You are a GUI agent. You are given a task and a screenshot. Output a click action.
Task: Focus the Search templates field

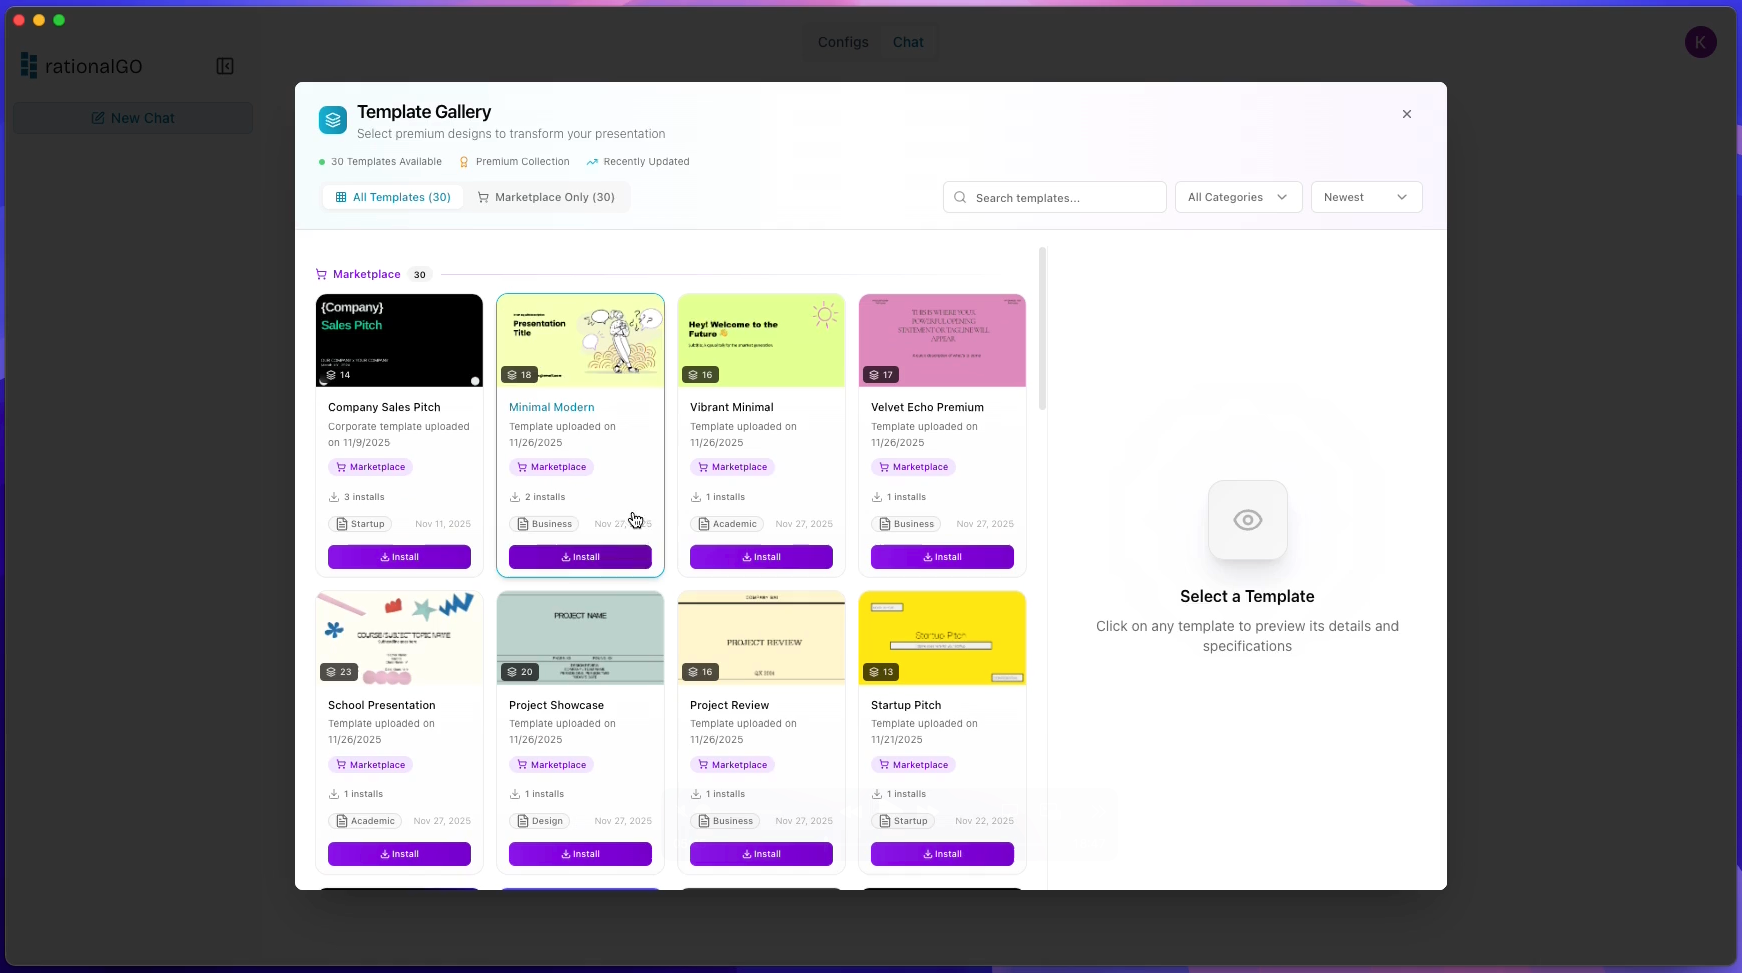coord(1054,197)
